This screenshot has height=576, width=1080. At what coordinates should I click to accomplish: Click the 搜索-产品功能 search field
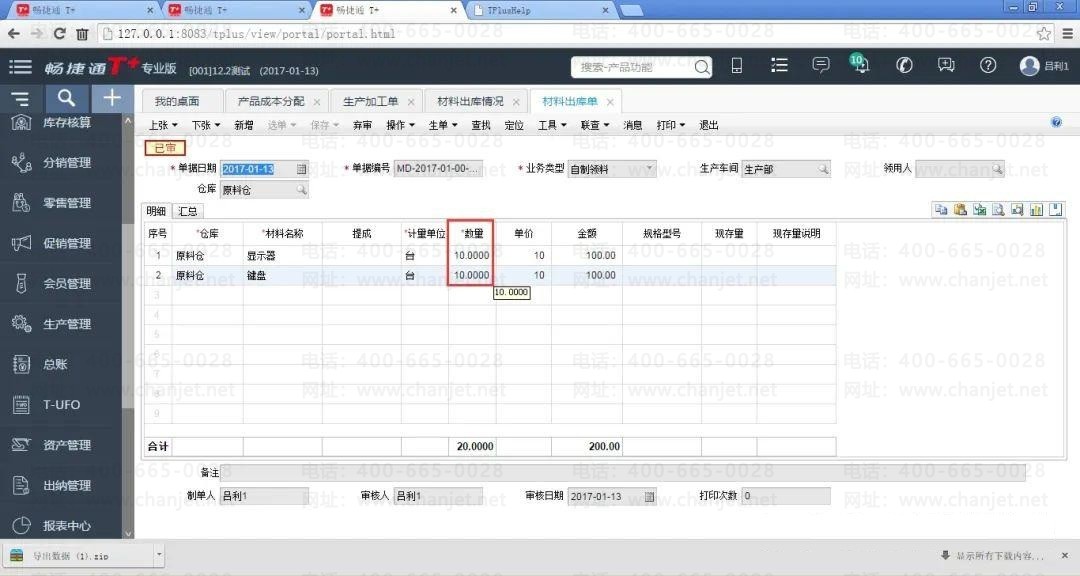point(632,67)
